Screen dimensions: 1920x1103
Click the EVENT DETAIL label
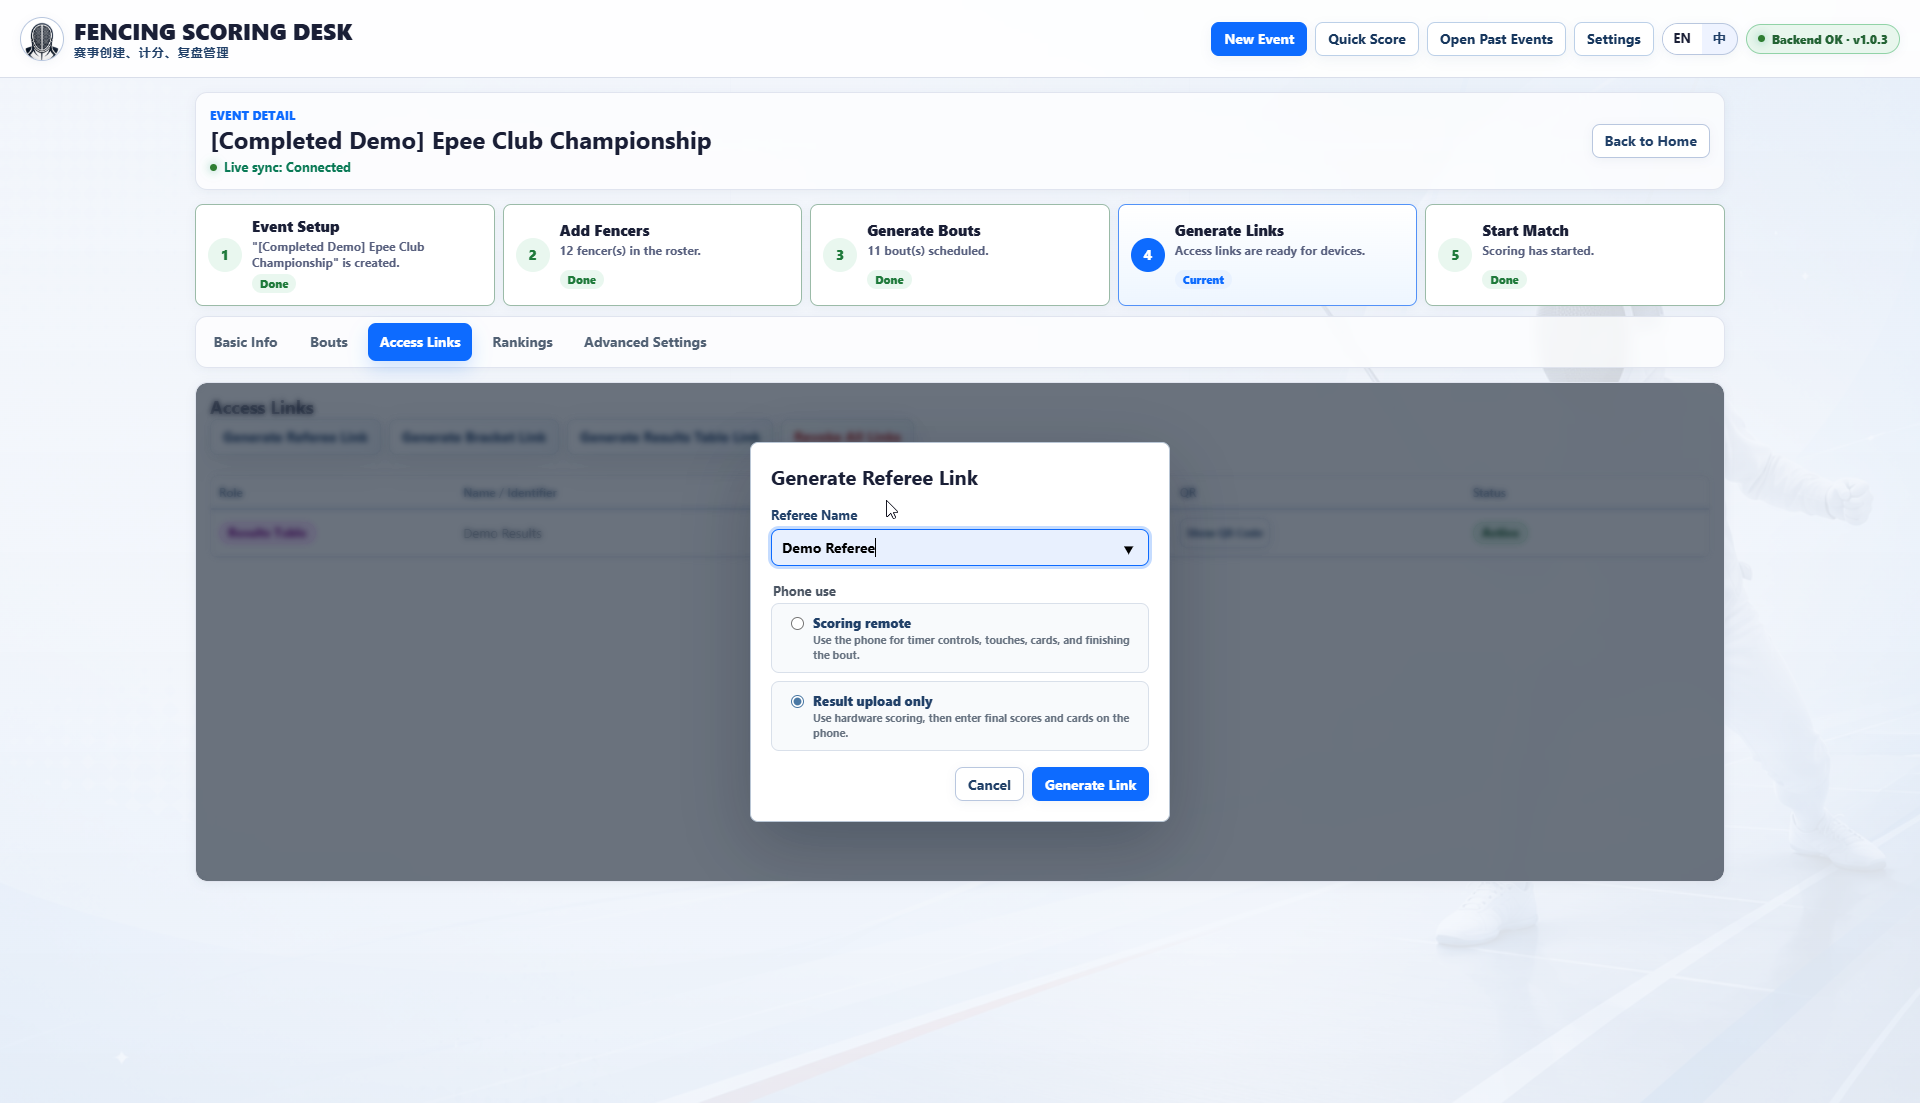click(252, 115)
